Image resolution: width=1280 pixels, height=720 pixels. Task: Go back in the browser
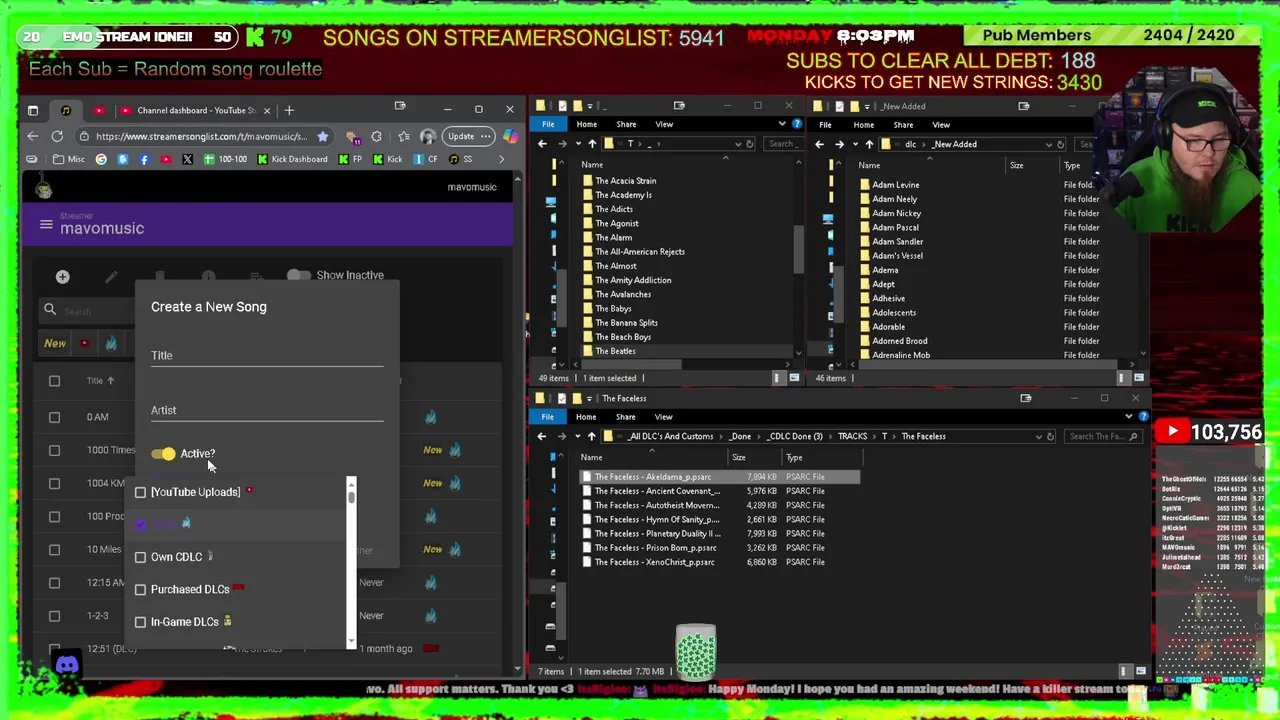pos(32,136)
